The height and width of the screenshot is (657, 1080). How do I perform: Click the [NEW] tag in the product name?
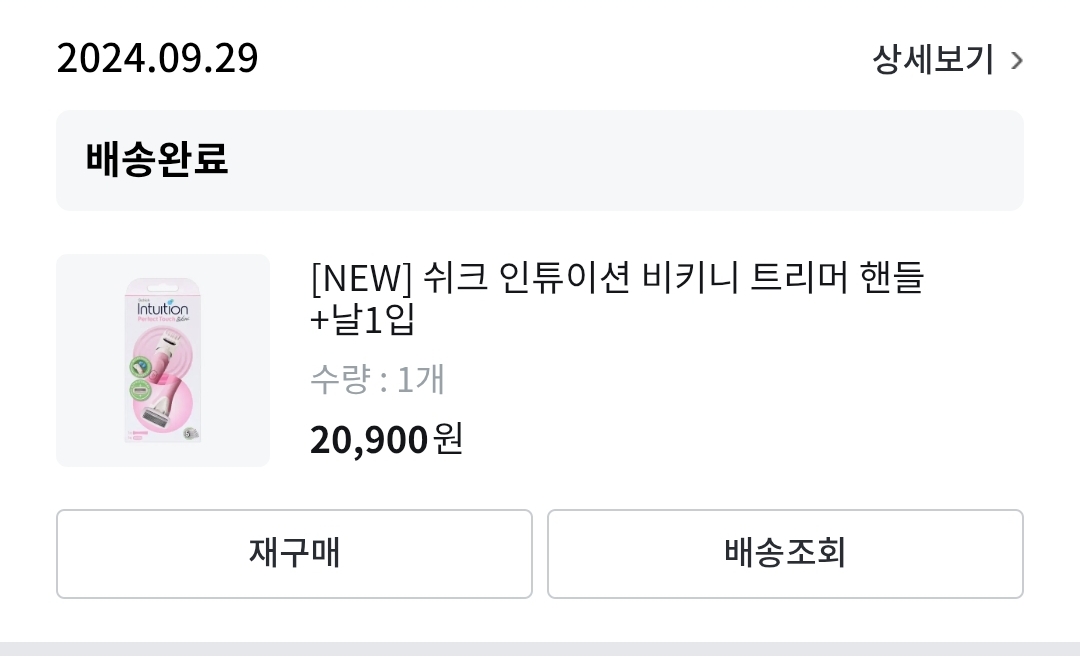(361, 277)
